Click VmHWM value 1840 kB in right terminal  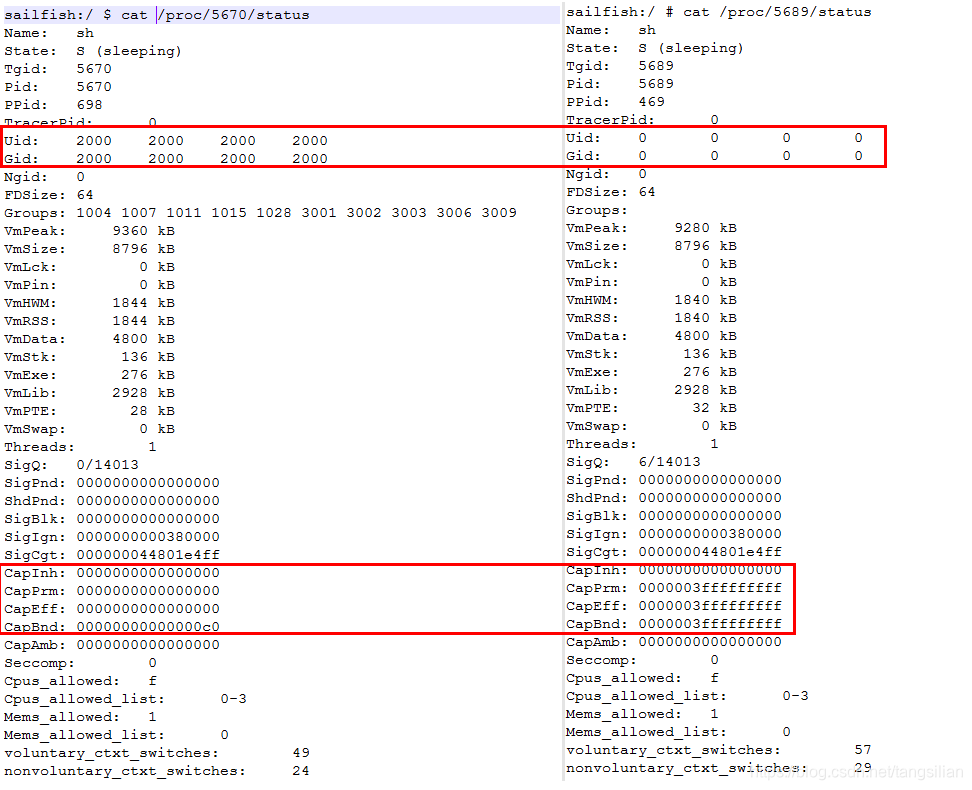coord(706,300)
